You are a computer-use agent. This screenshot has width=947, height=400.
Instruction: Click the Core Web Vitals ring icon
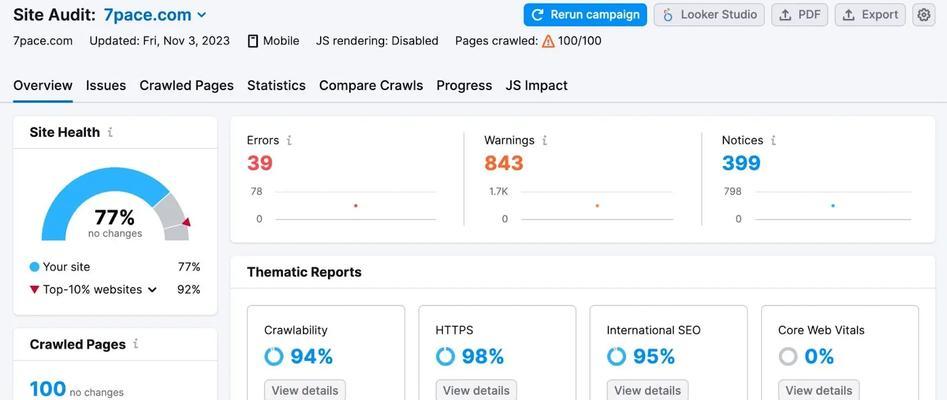[x=788, y=356]
